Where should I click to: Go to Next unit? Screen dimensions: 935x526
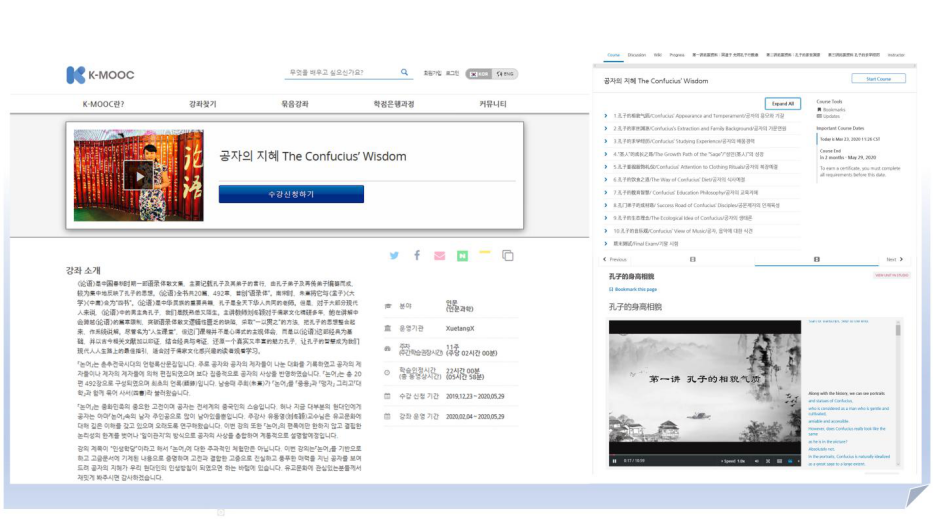click(x=894, y=259)
